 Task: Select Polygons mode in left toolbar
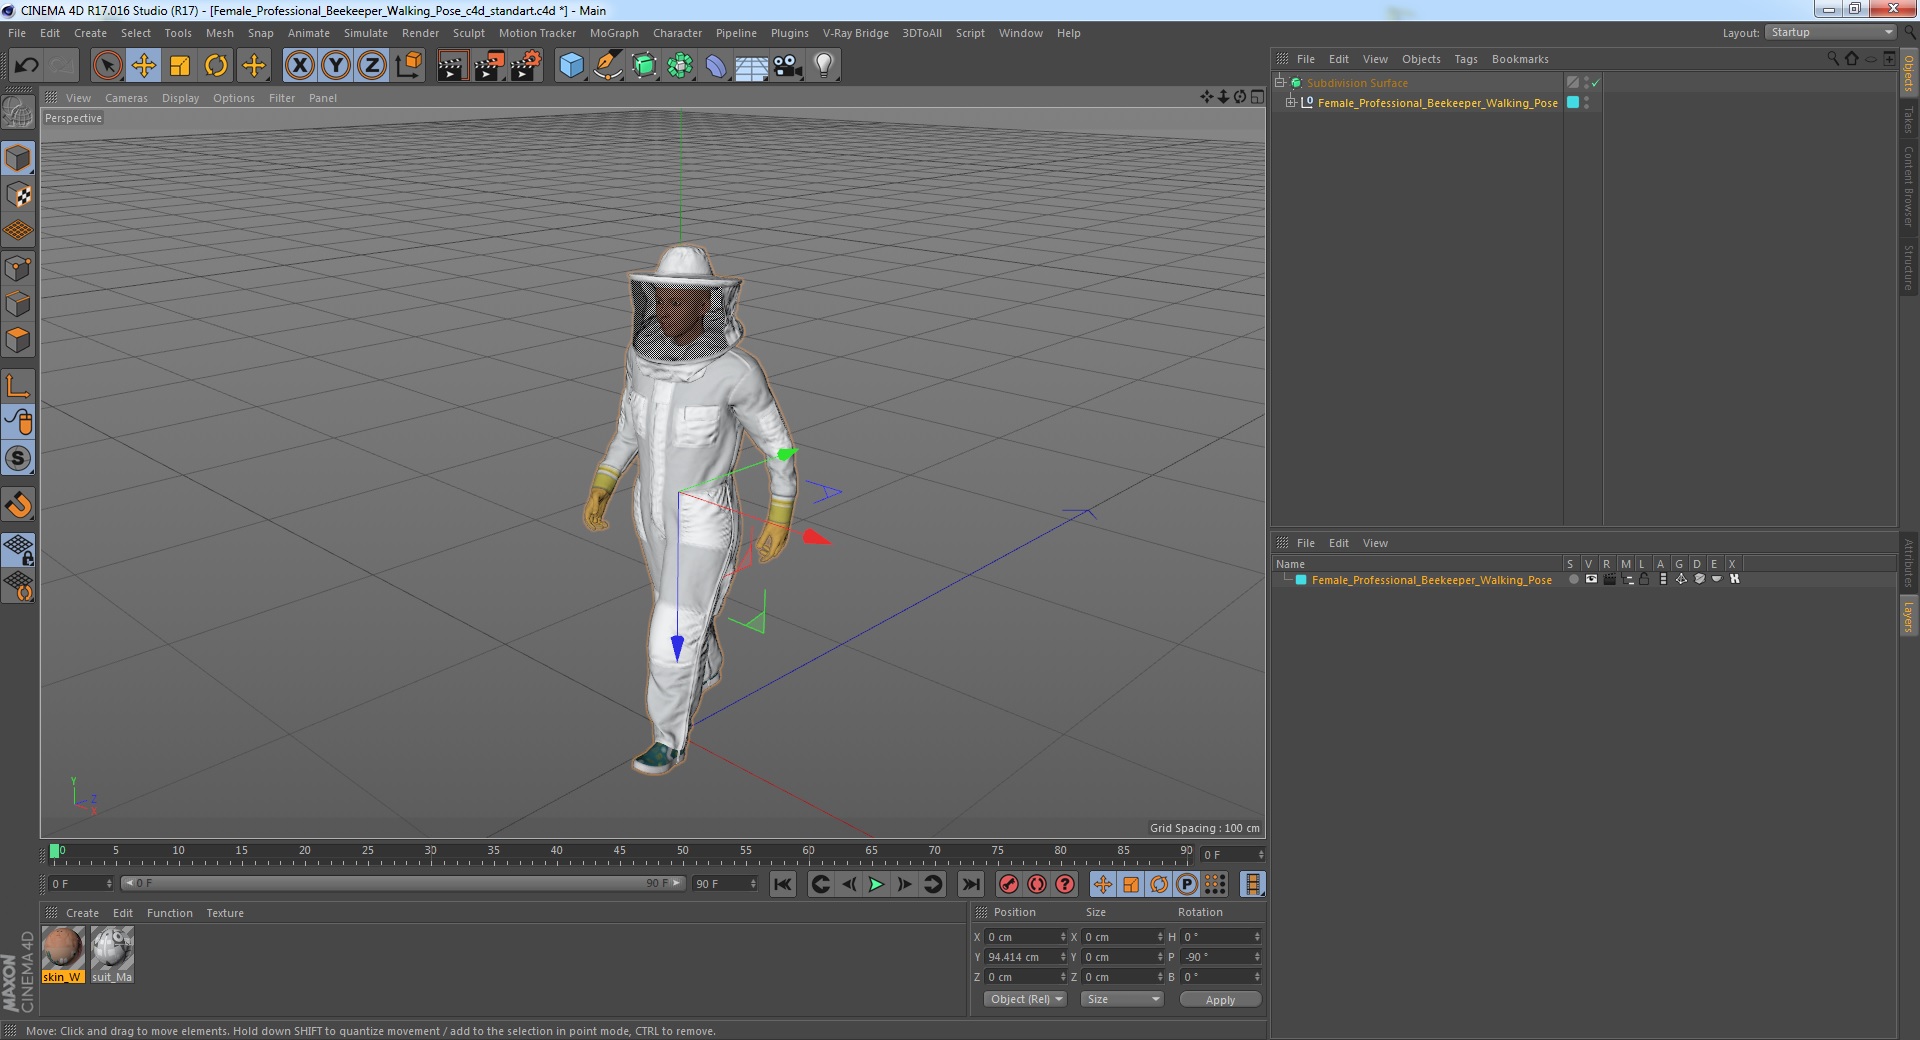click(18, 340)
